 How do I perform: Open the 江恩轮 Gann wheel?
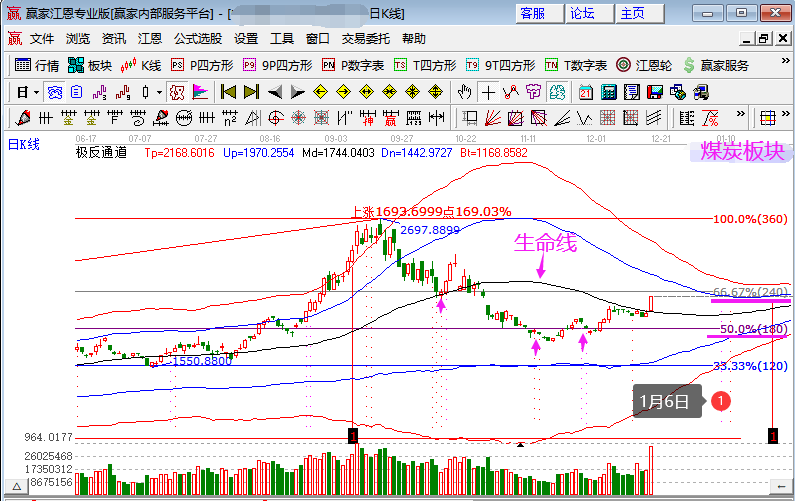(x=644, y=65)
